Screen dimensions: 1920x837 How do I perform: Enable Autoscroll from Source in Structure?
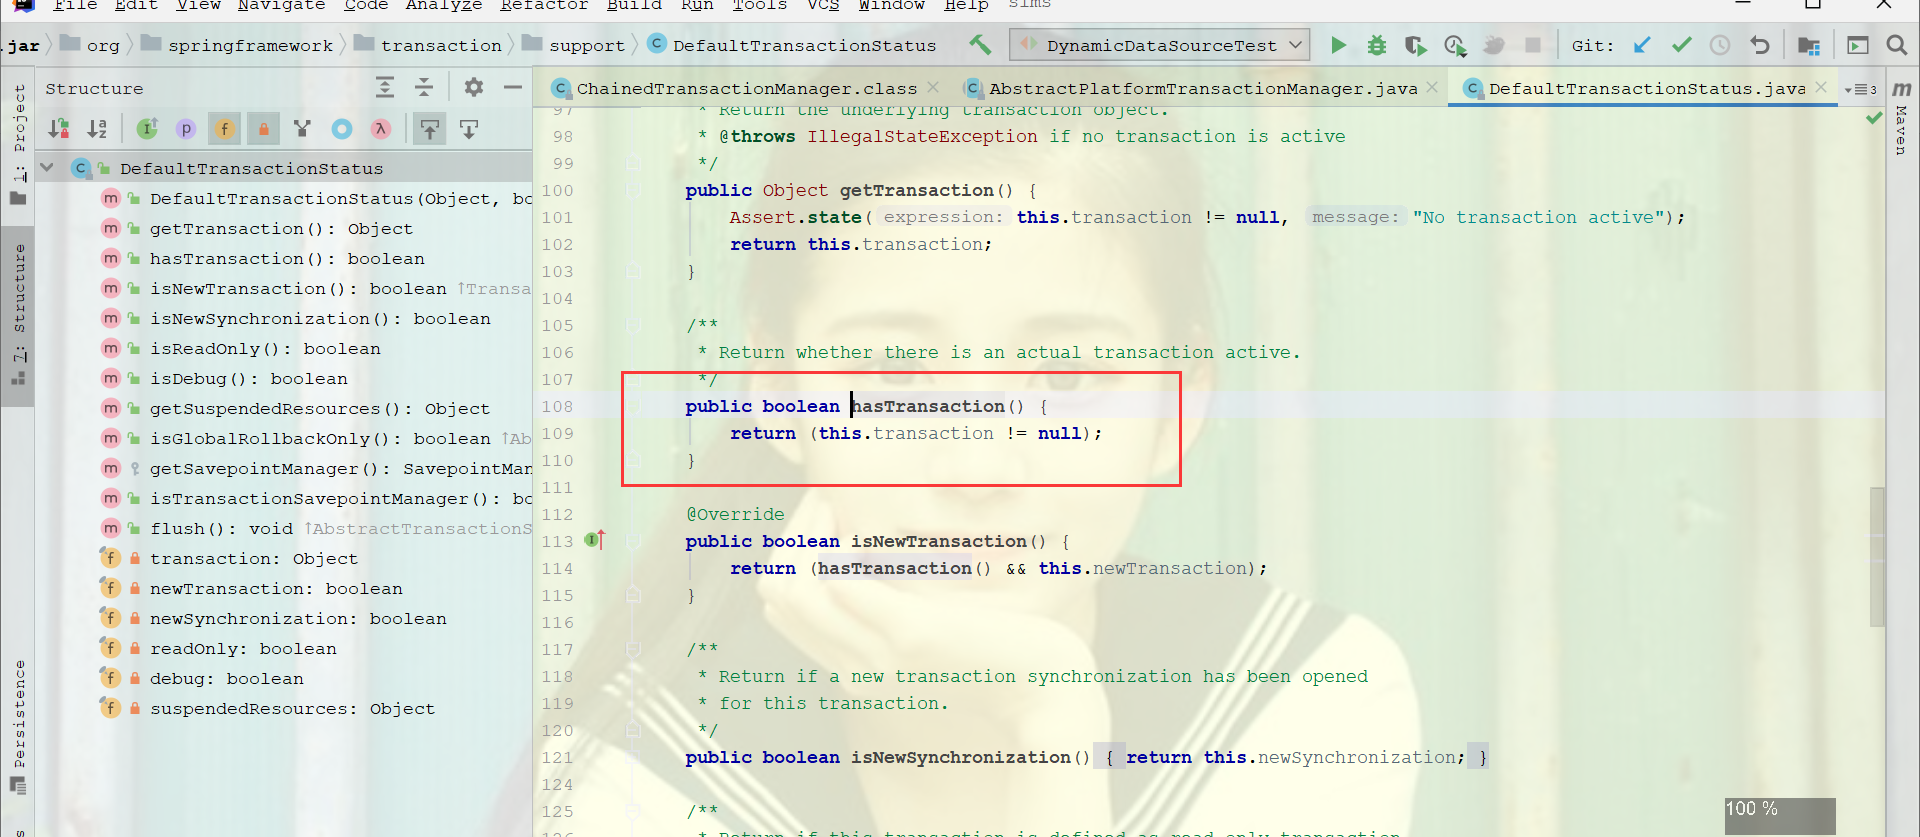coord(468,129)
